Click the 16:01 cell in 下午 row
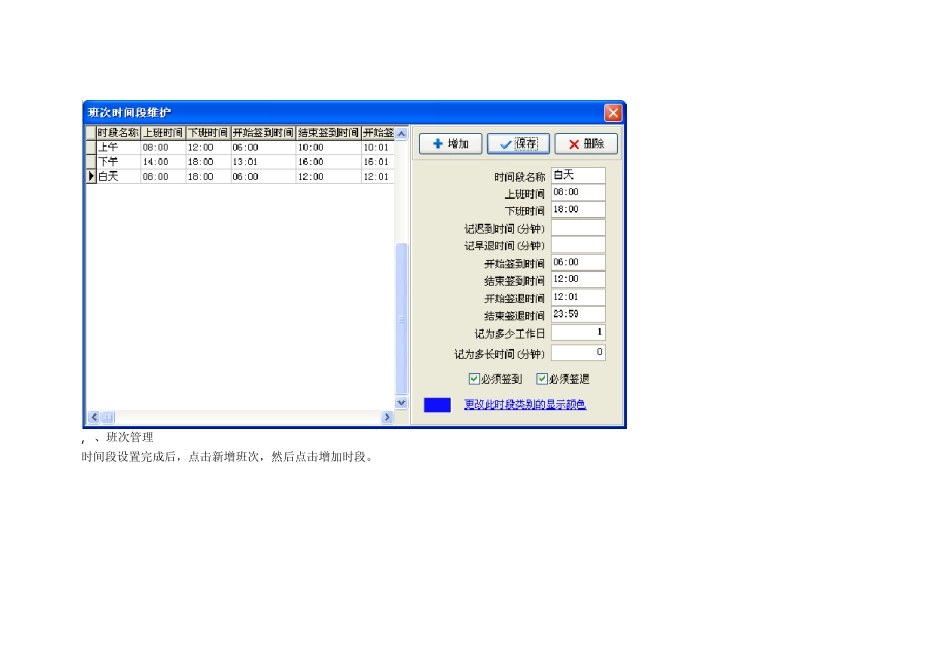 378,162
